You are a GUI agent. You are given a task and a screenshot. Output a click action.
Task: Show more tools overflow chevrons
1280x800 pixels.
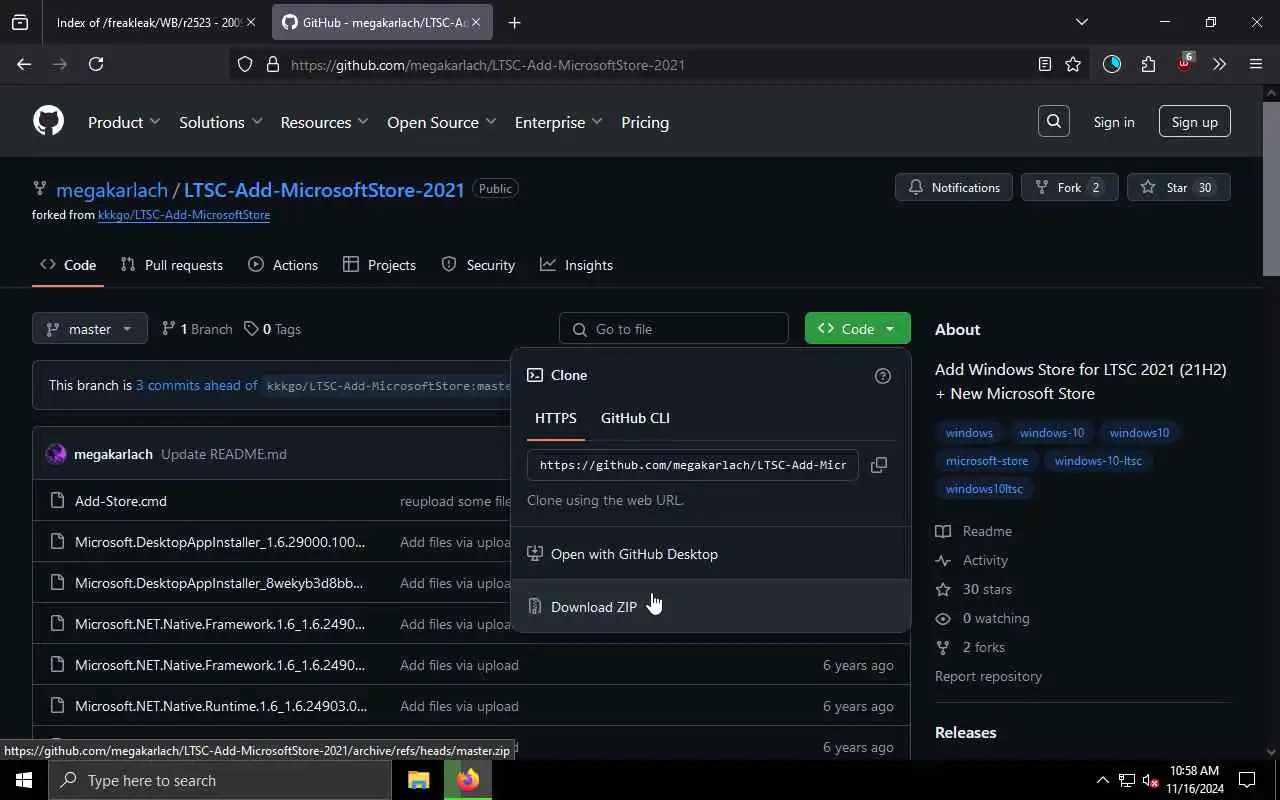1219,64
